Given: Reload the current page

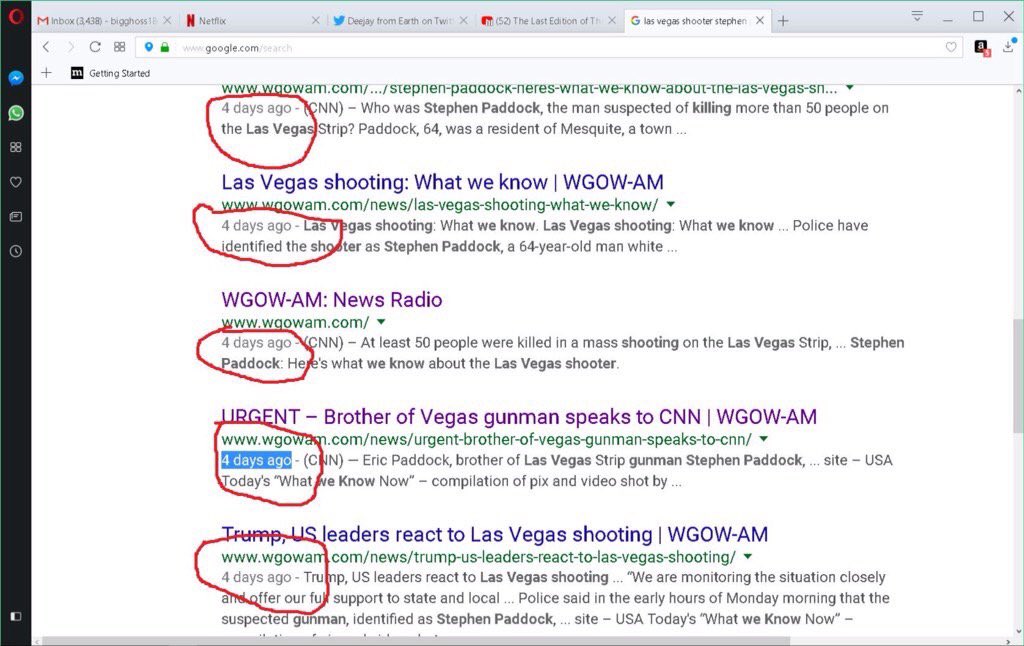Looking at the screenshot, I should tap(95, 47).
